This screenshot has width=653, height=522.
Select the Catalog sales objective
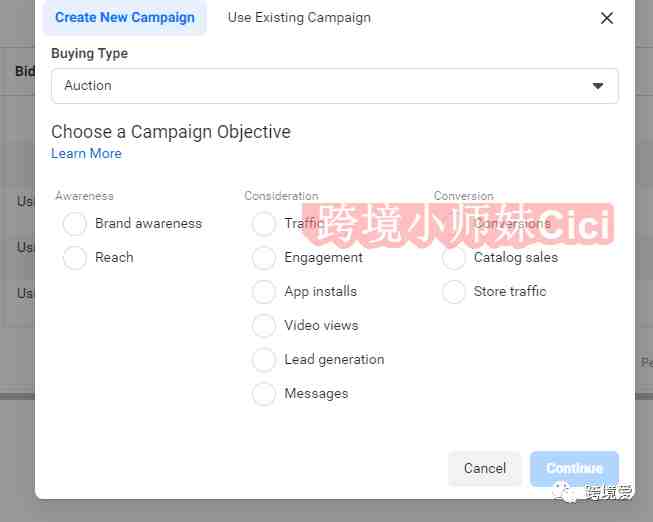pos(454,257)
